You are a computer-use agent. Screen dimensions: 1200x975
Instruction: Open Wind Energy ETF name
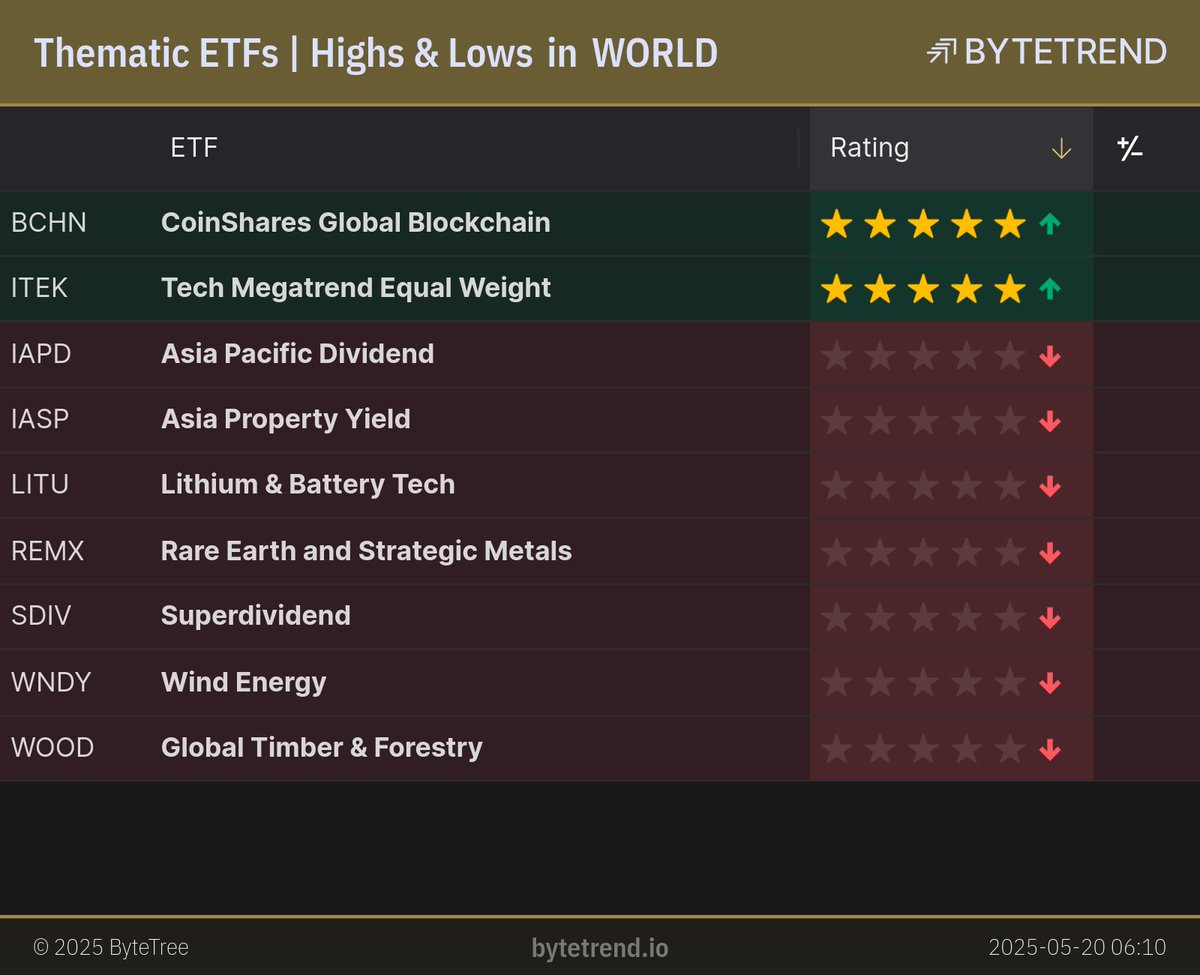point(244,682)
